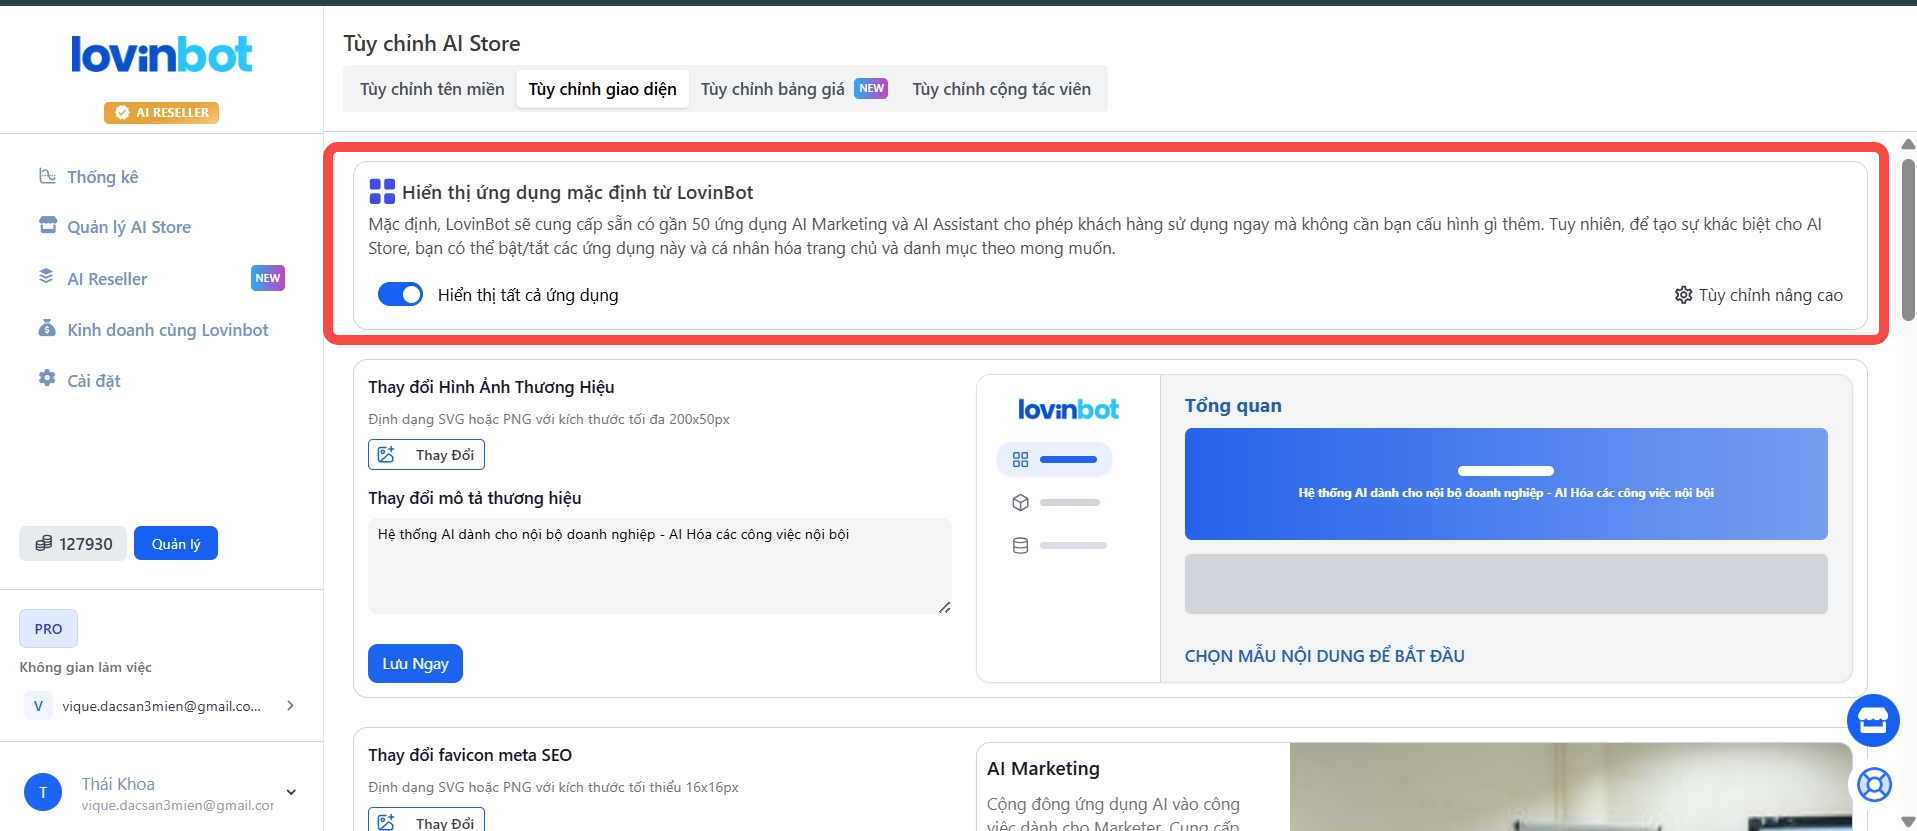Expand the workspace vique.dacsan3mien chevron
Screen dimensions: 1917x831
pyautogui.click(x=290, y=706)
